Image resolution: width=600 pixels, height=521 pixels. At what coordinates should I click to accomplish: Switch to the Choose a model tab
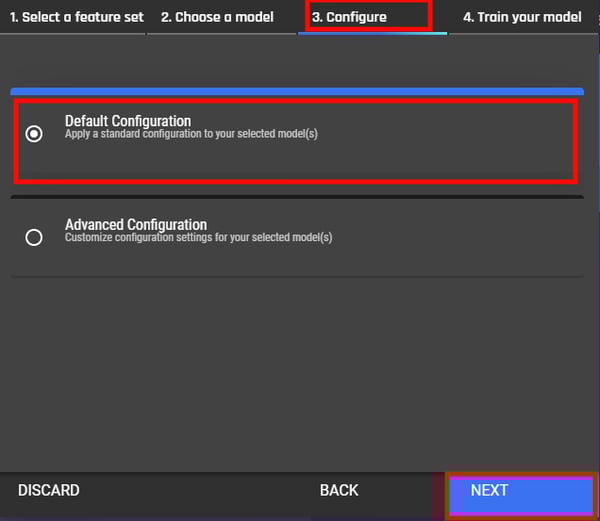click(x=217, y=17)
